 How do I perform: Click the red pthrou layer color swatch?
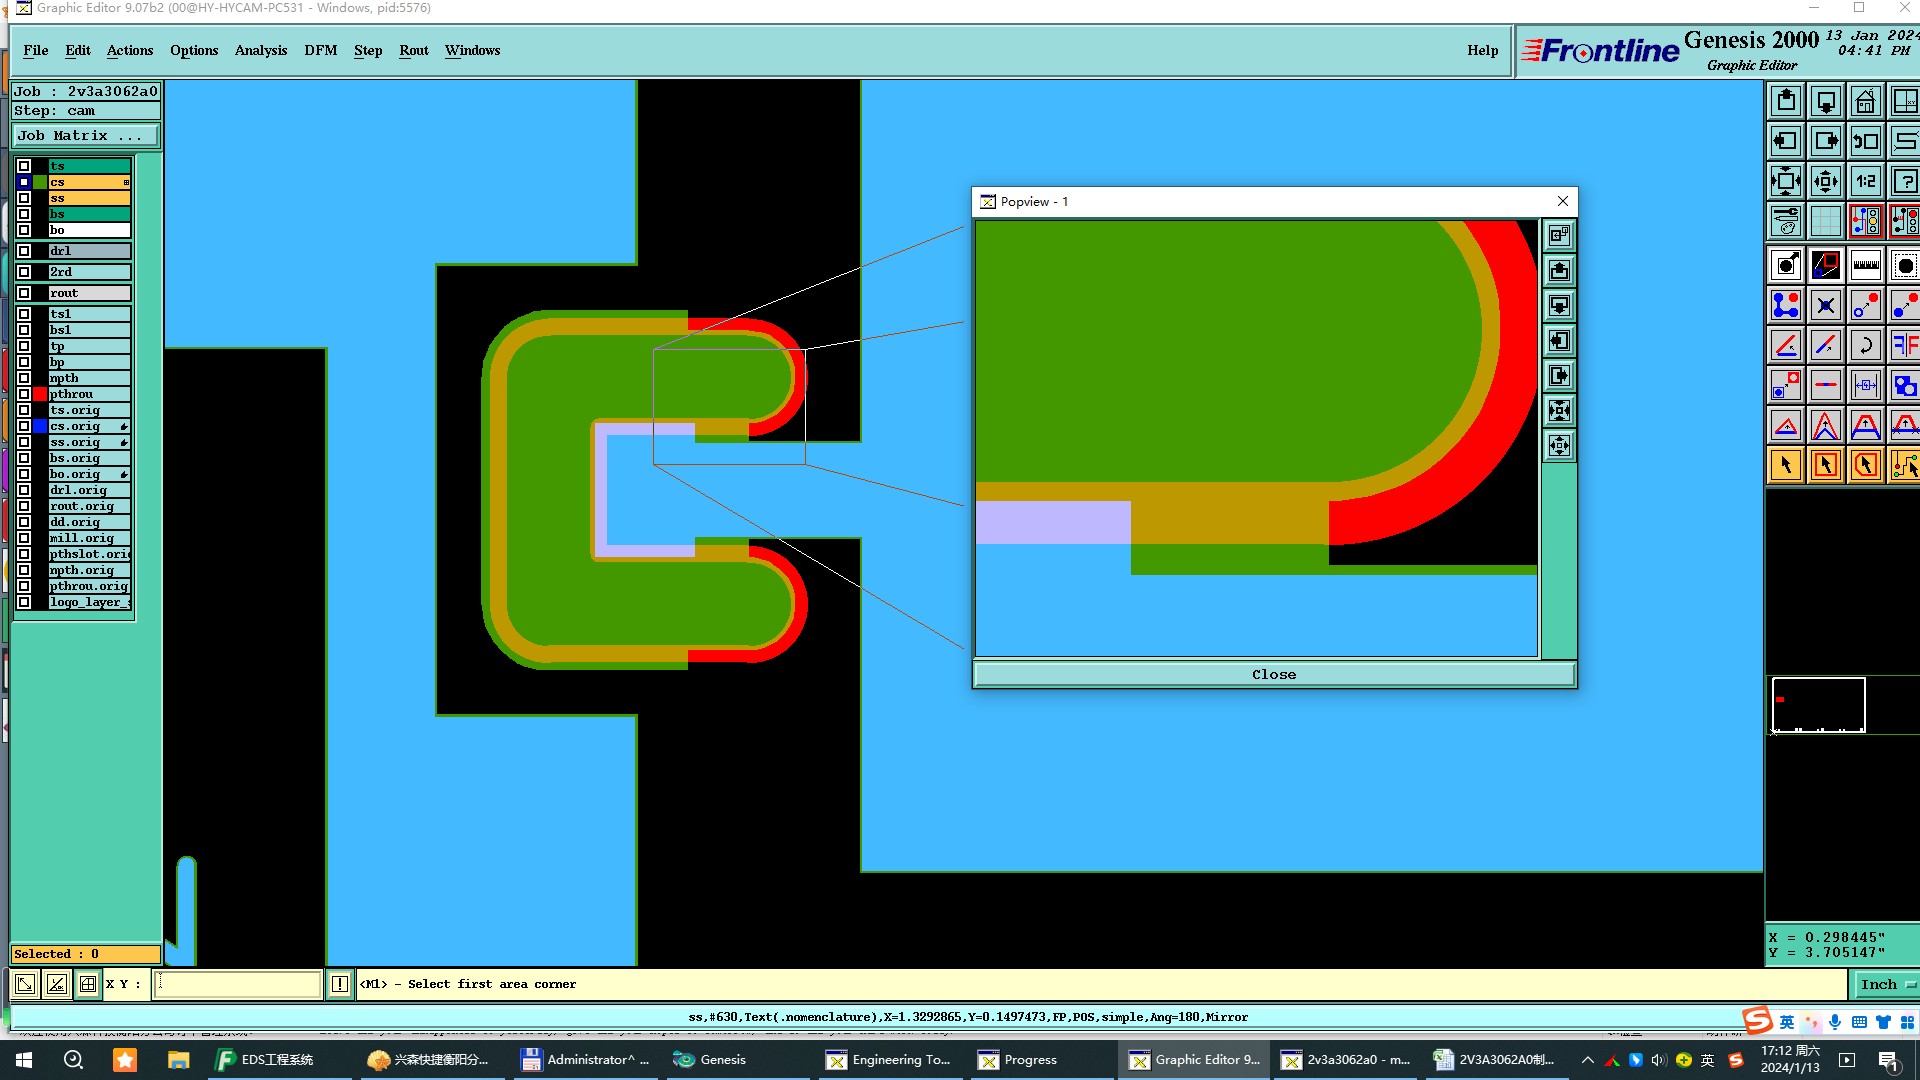click(x=40, y=394)
